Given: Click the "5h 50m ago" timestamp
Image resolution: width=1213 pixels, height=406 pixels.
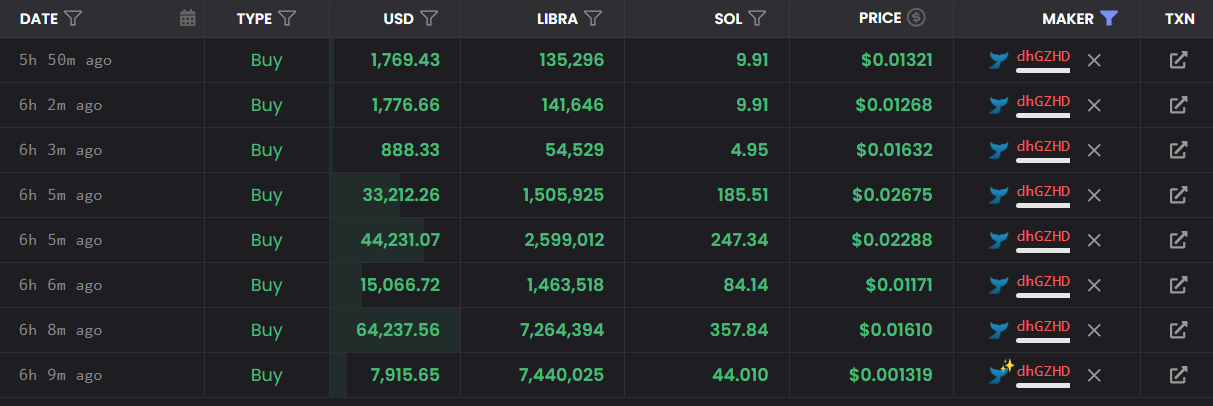Looking at the screenshot, I should (x=65, y=60).
